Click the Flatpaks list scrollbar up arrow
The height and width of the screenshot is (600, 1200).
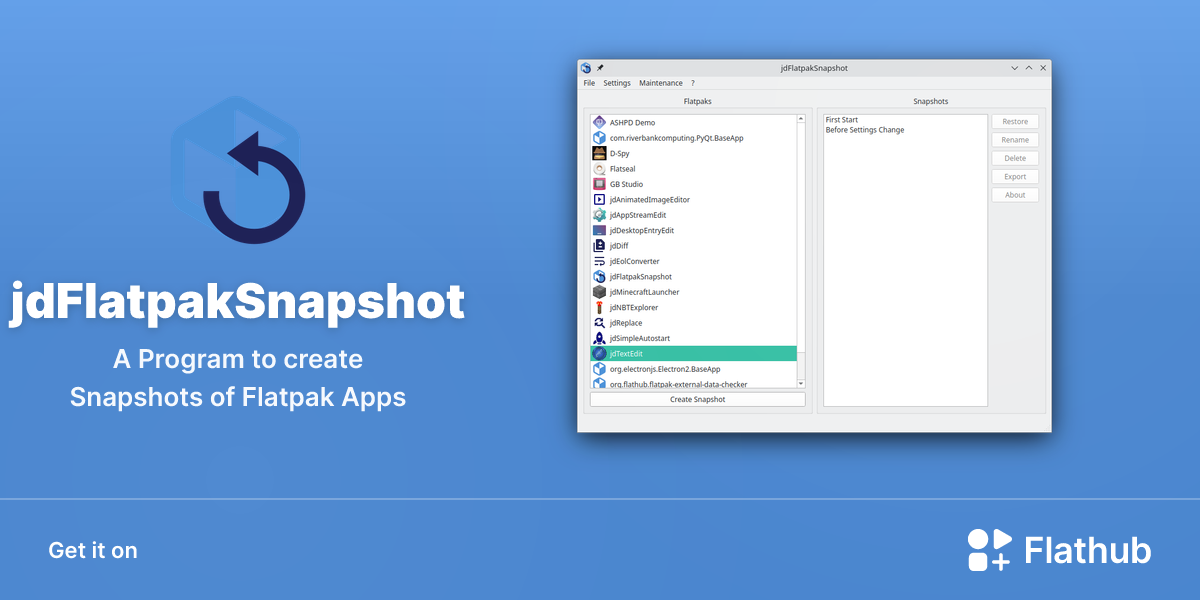point(801,119)
